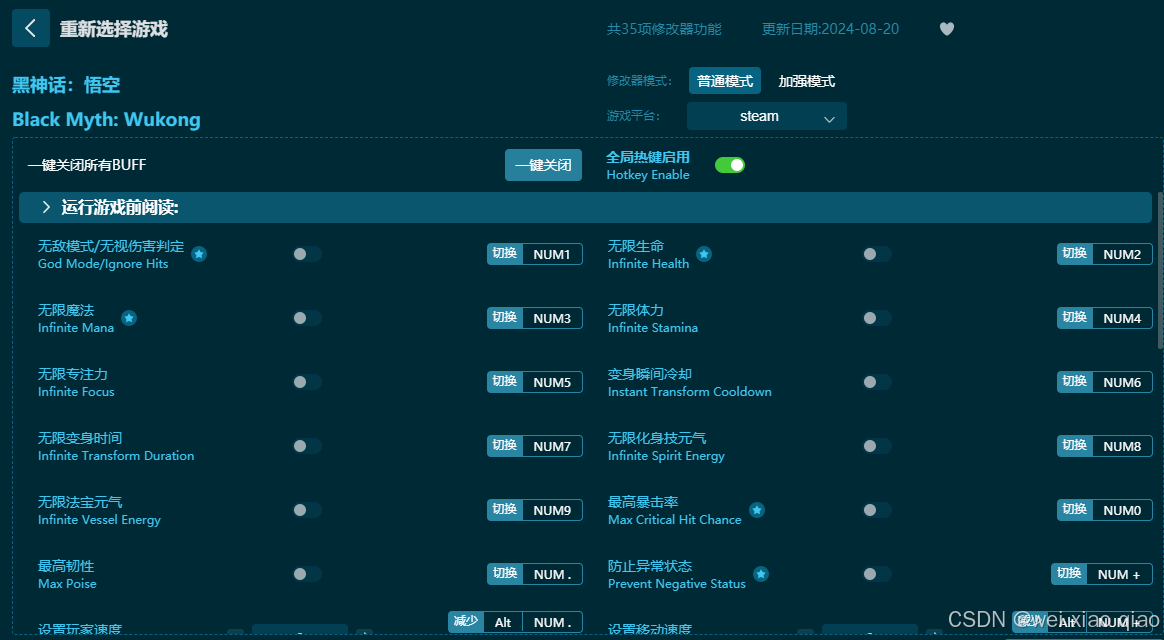Click 切换 button for NUM + hotkey
The width and height of the screenshot is (1164, 640).
1069,574
